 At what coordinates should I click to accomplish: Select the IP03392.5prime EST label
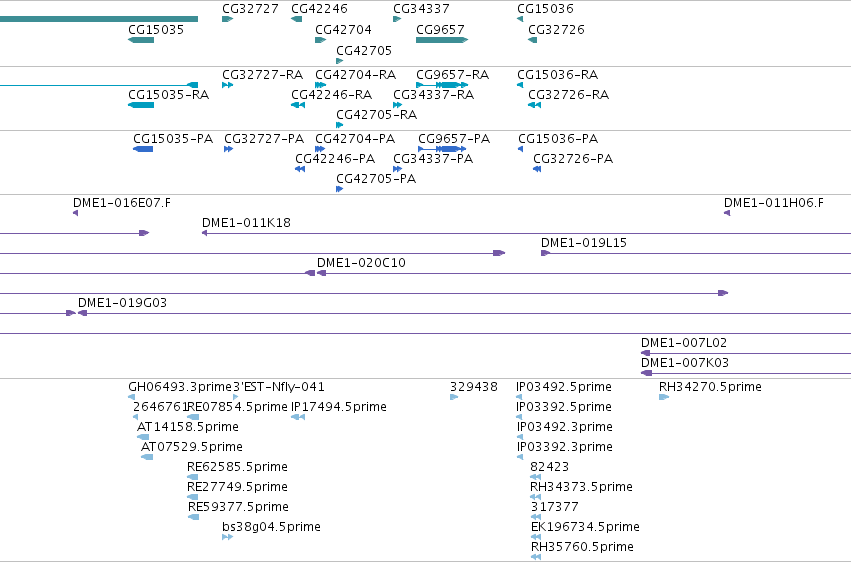tap(564, 407)
